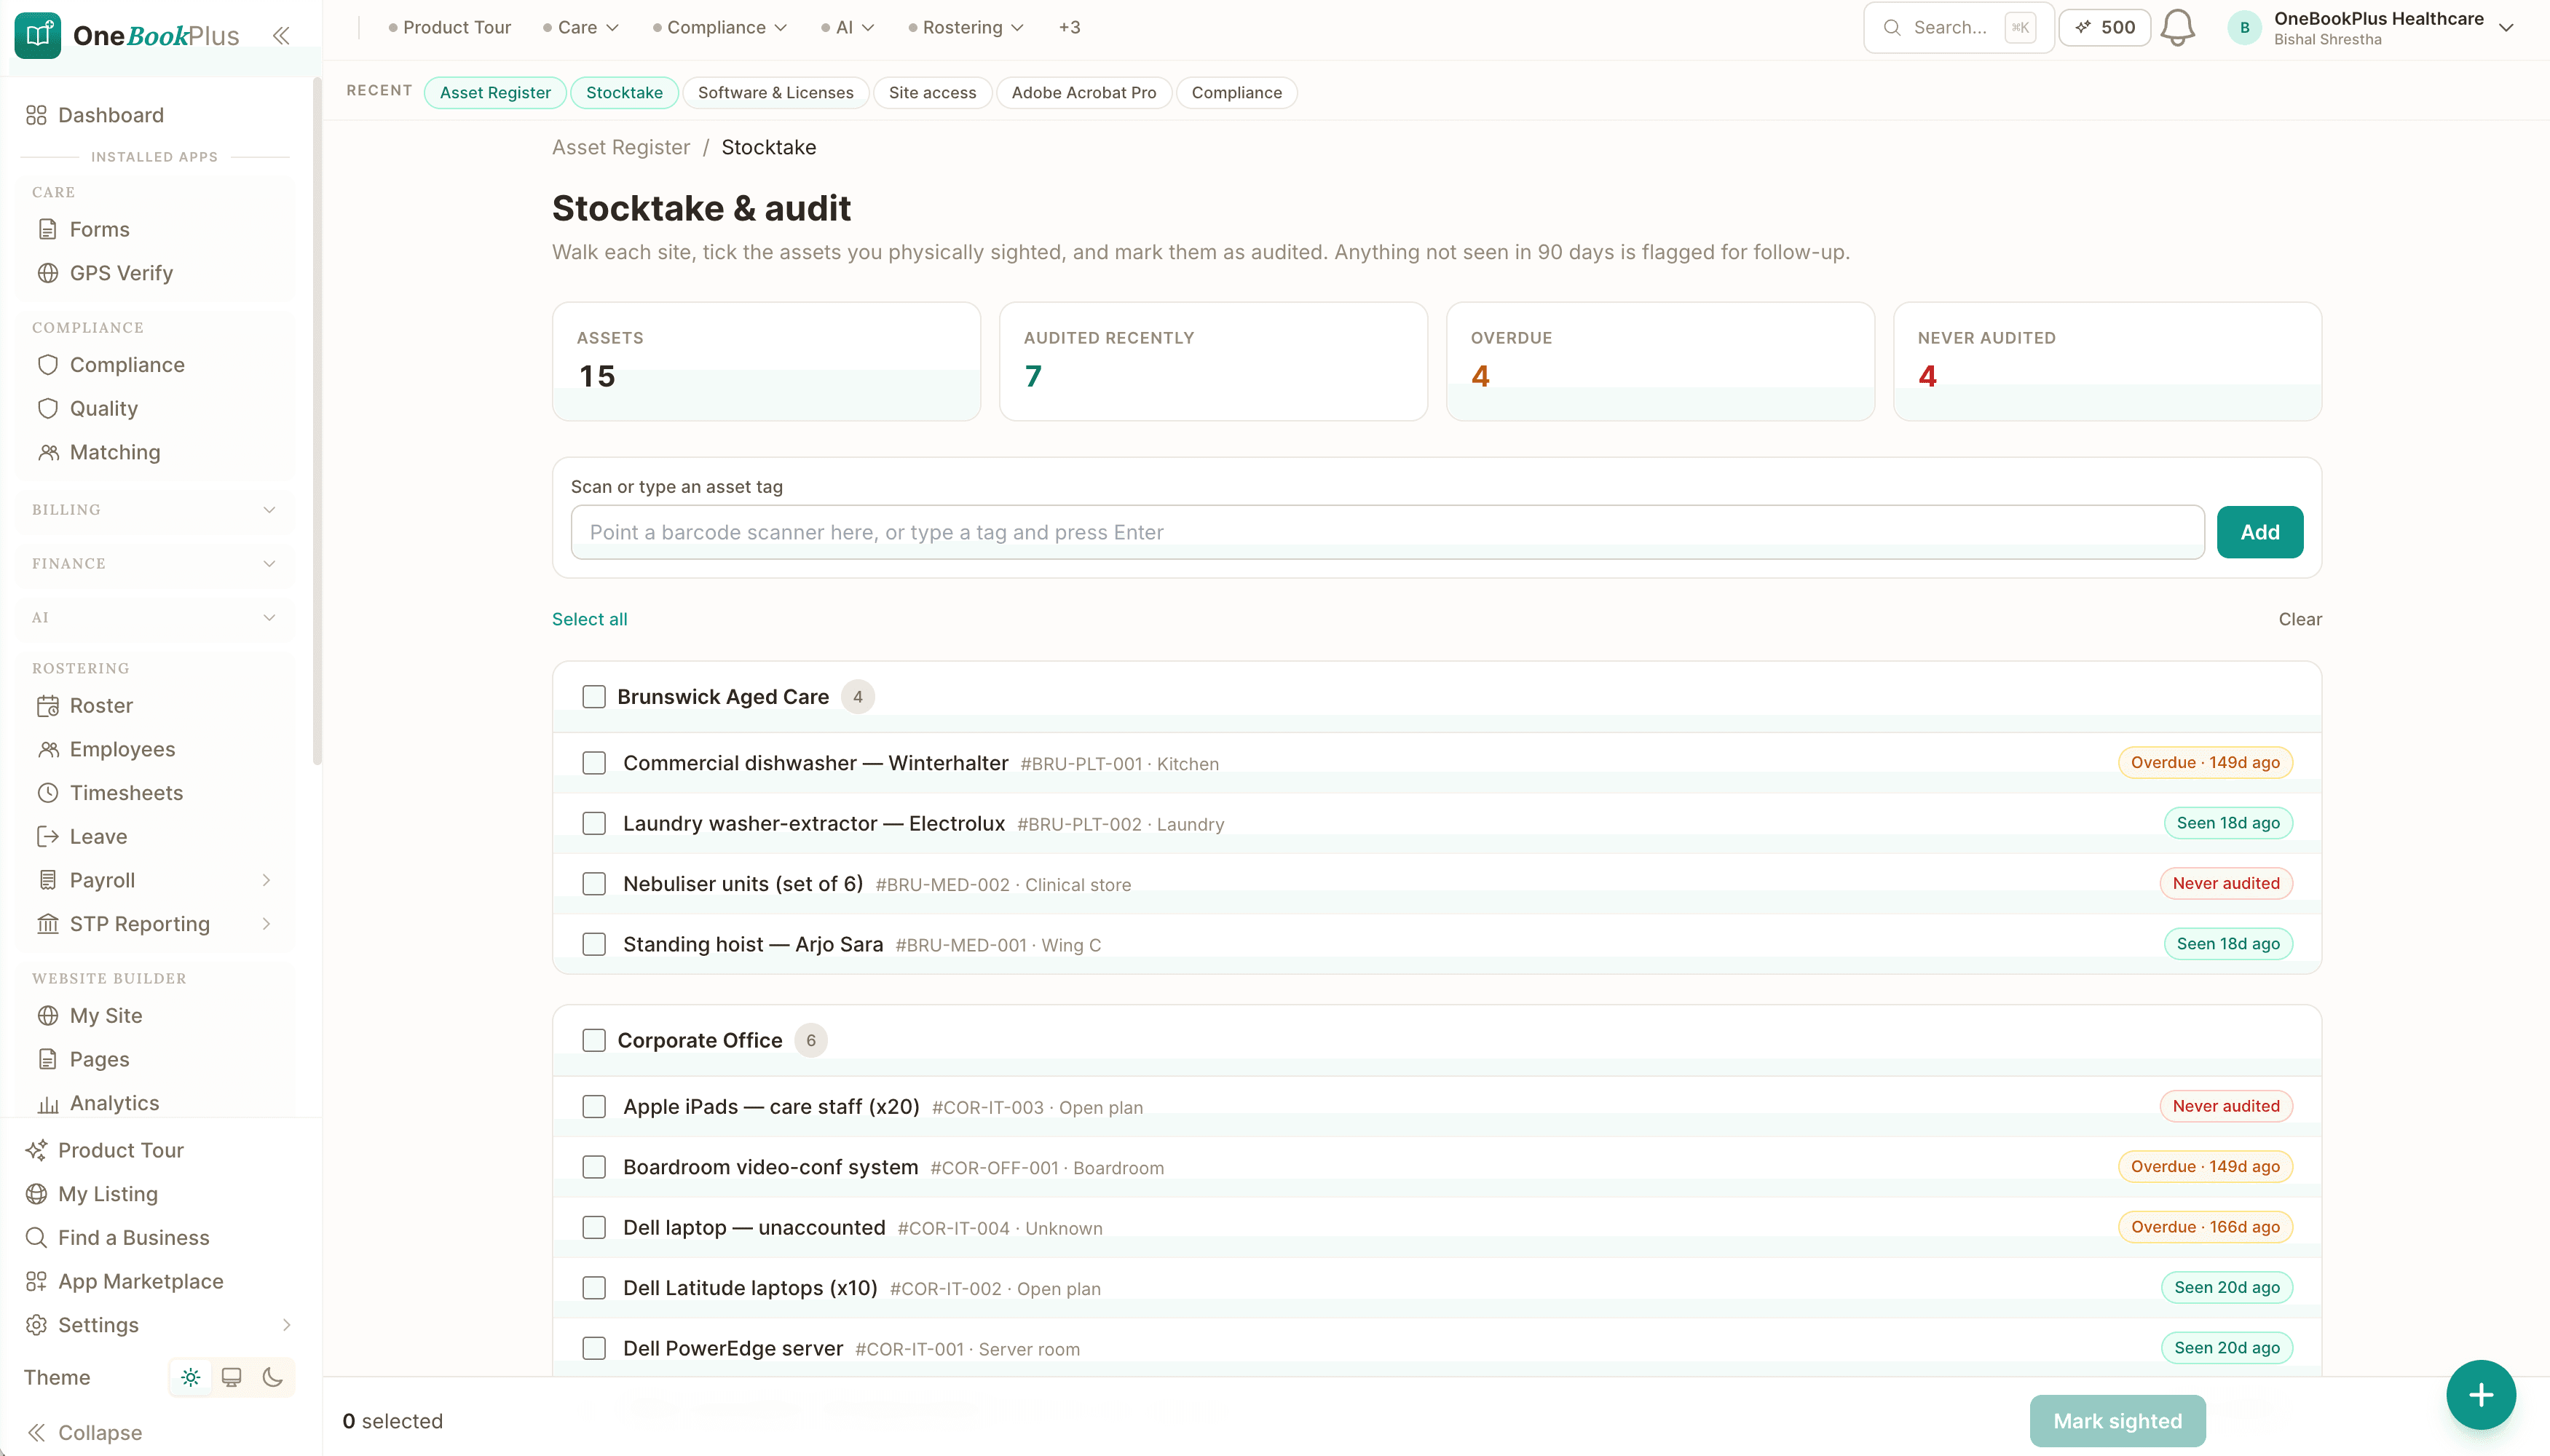The image size is (2550, 1456).
Task: Click the floating green plus button
Action: pyautogui.click(x=2480, y=1395)
